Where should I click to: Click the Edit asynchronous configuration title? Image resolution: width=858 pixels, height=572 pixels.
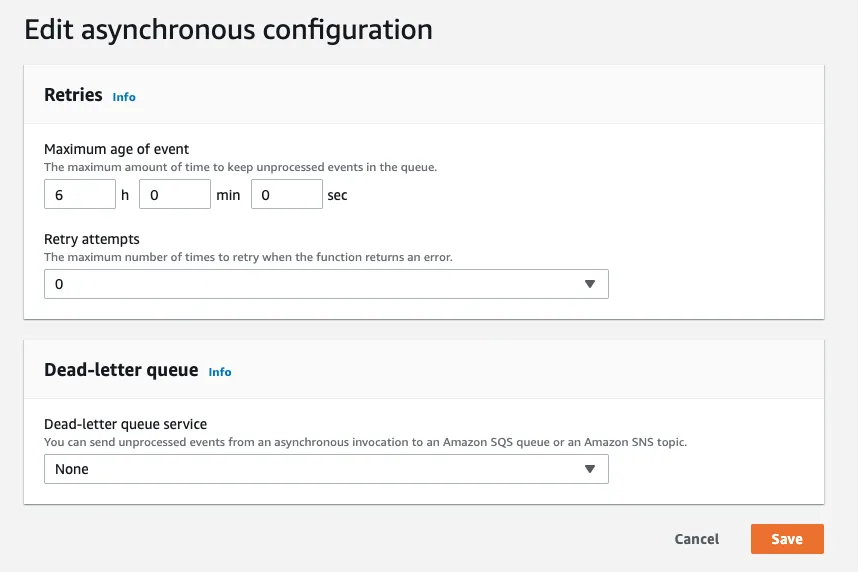pyautogui.click(x=228, y=30)
